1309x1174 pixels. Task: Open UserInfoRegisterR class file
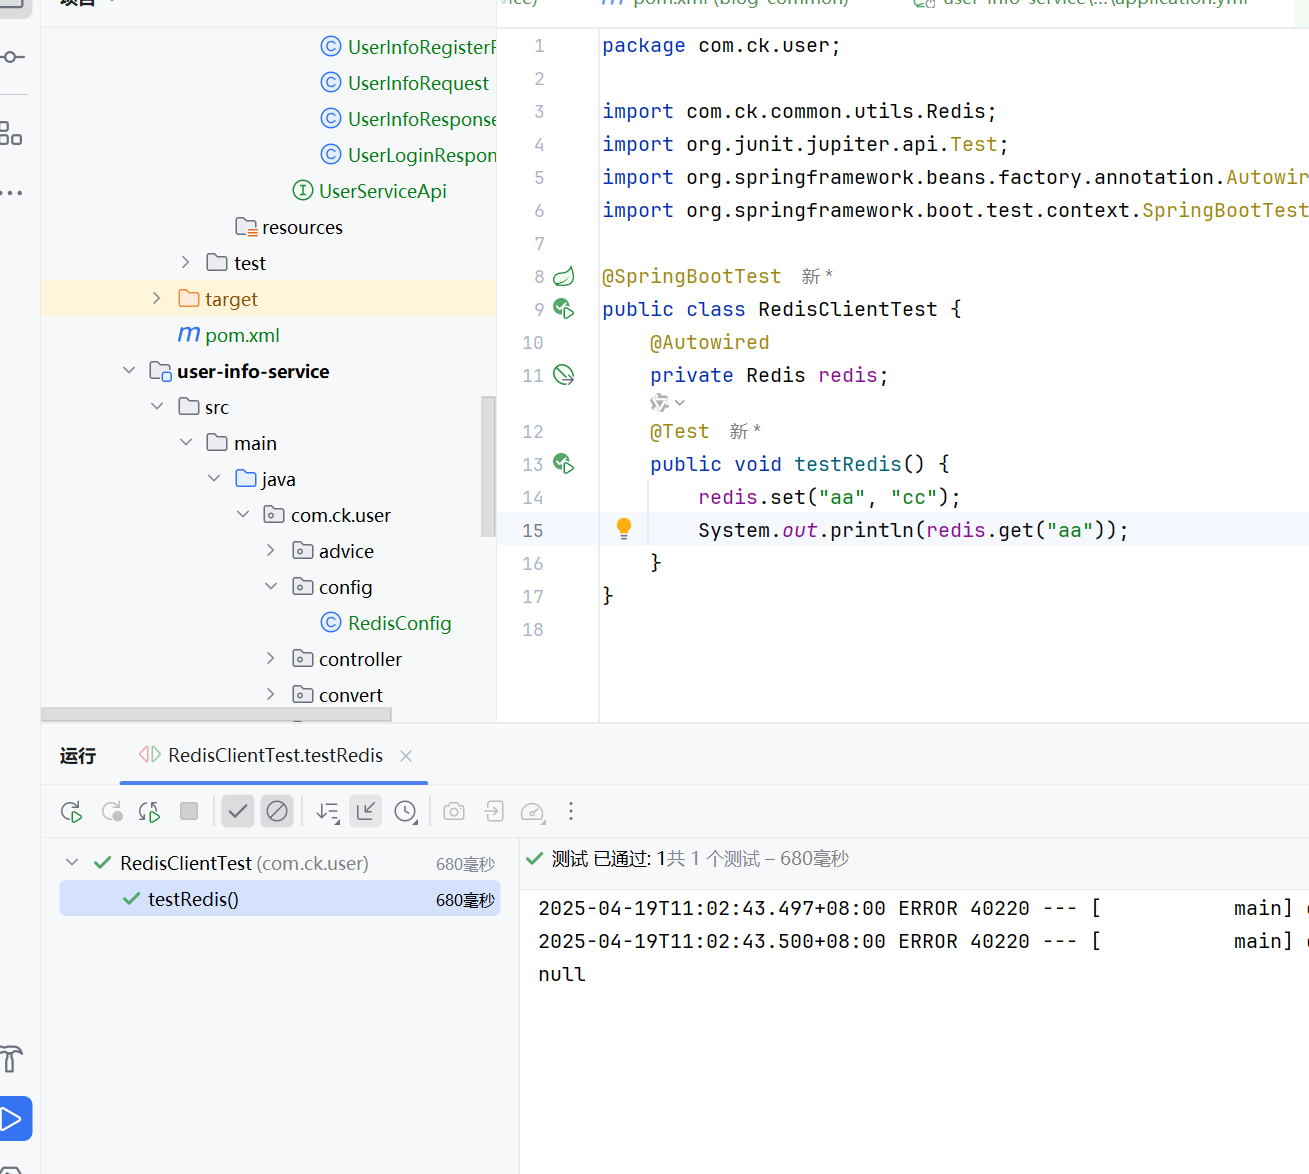tap(408, 47)
